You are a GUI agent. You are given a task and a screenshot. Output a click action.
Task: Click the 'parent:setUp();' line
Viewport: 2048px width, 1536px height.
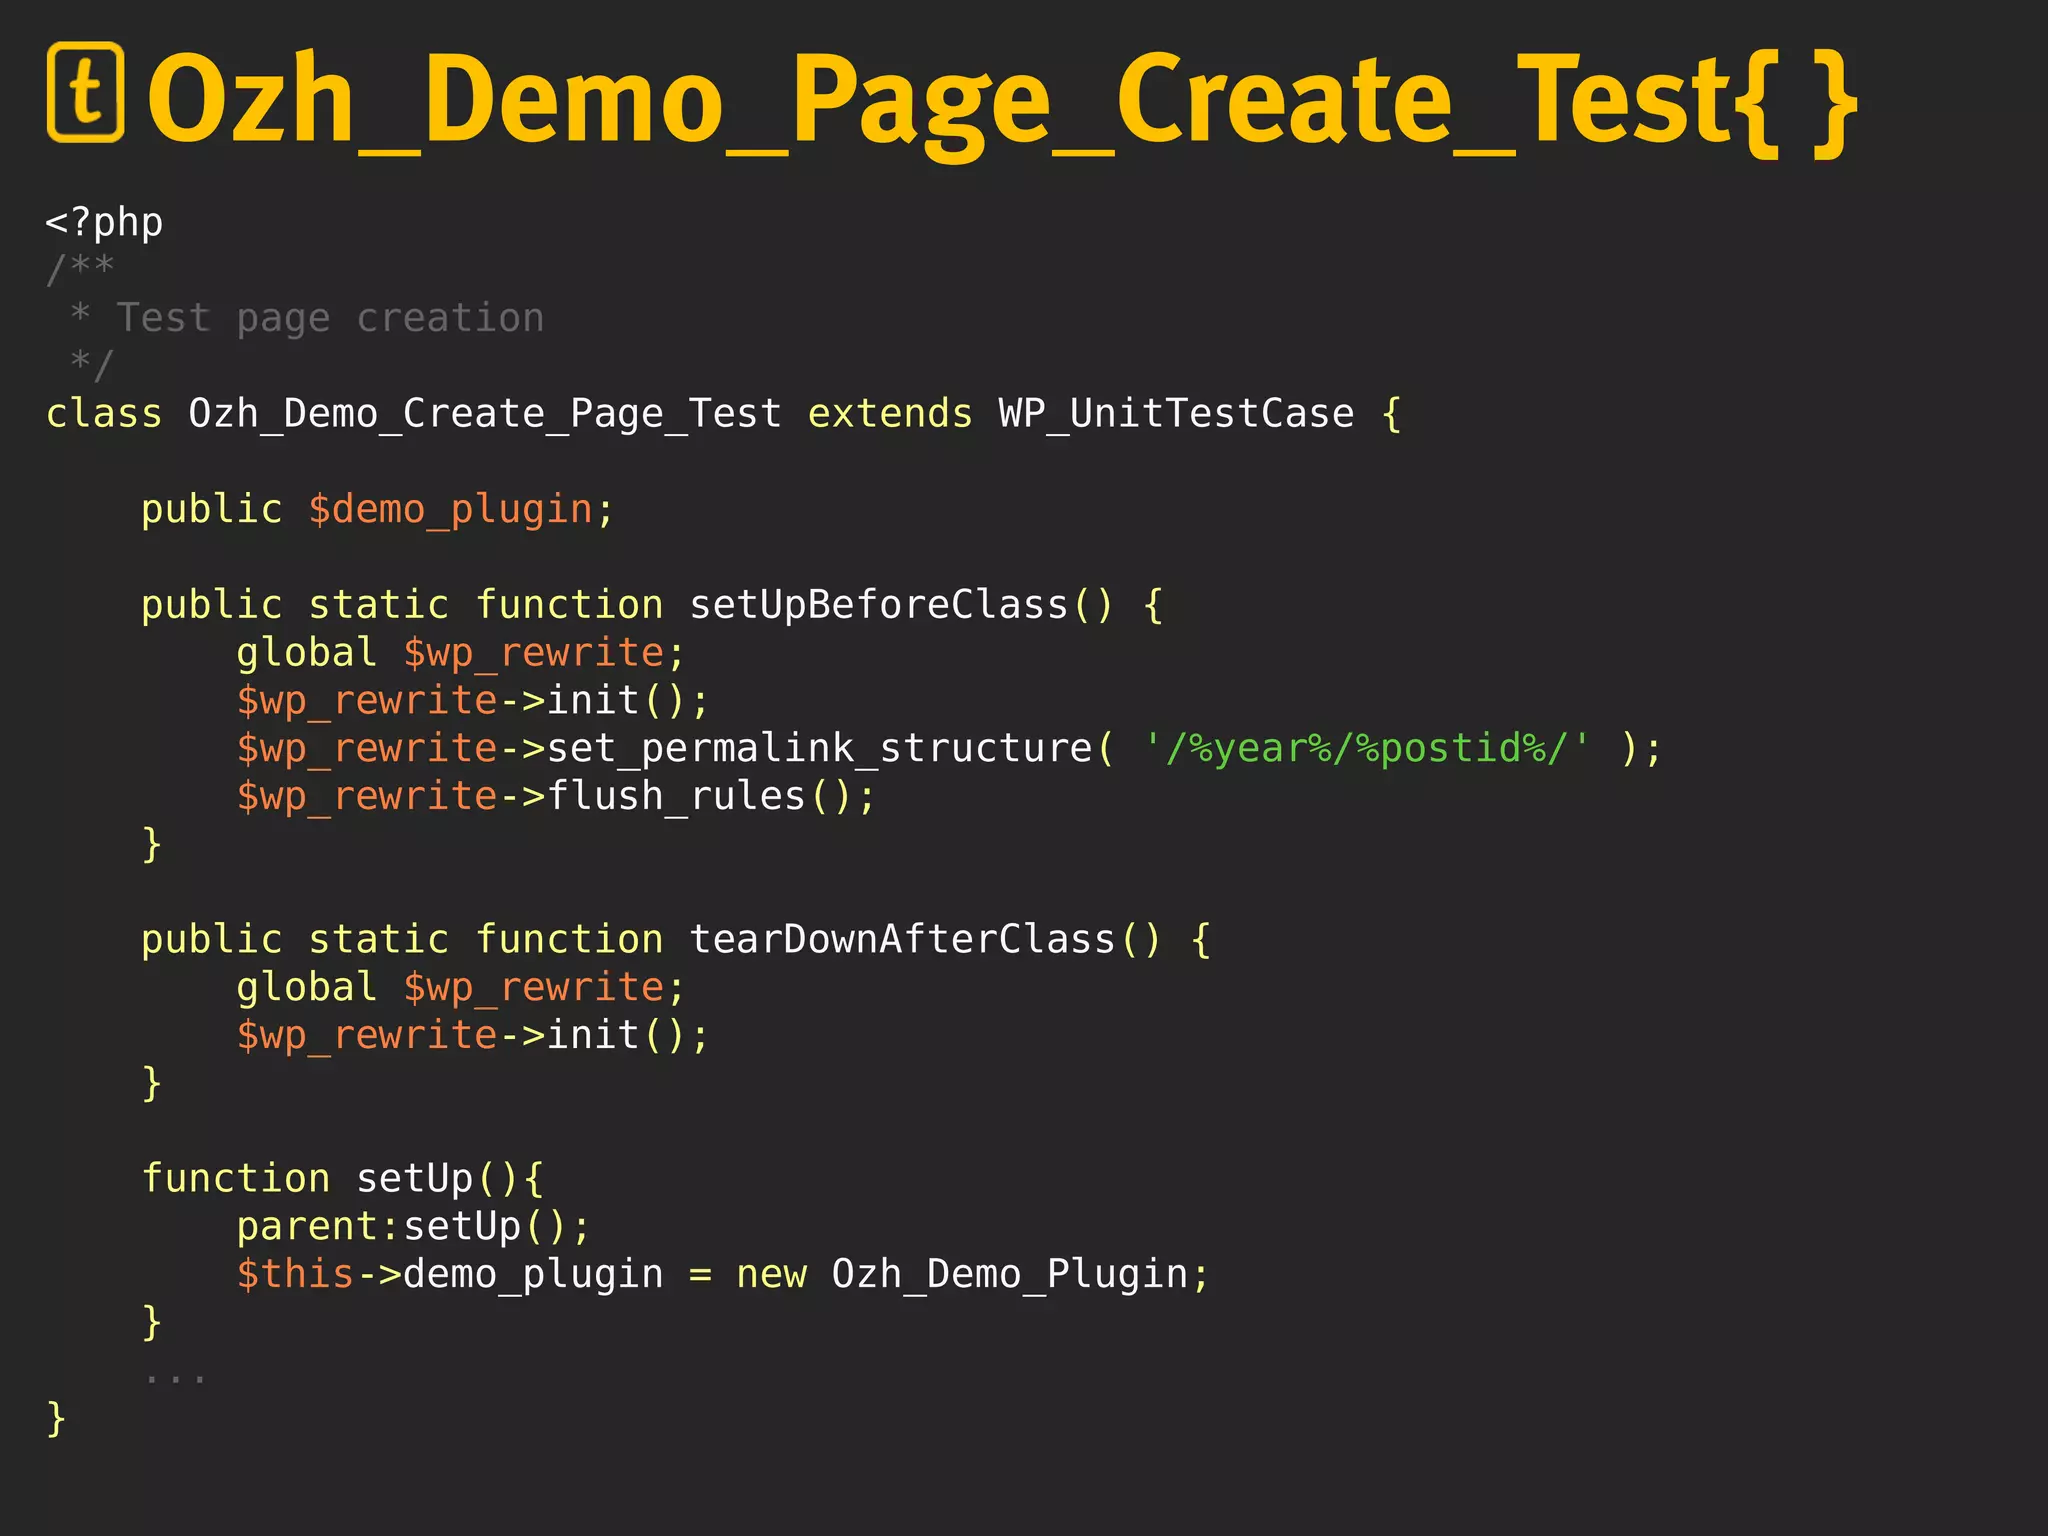413,1227
